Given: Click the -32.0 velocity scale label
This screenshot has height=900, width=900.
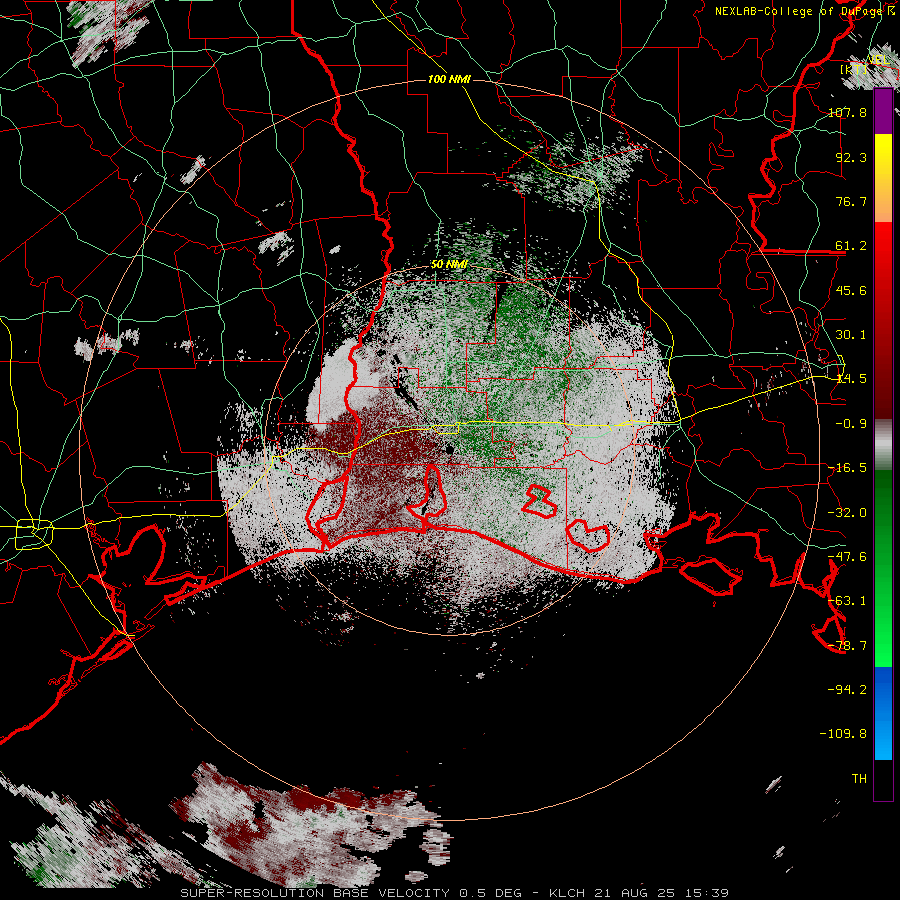Looking at the screenshot, I should pos(847,513).
